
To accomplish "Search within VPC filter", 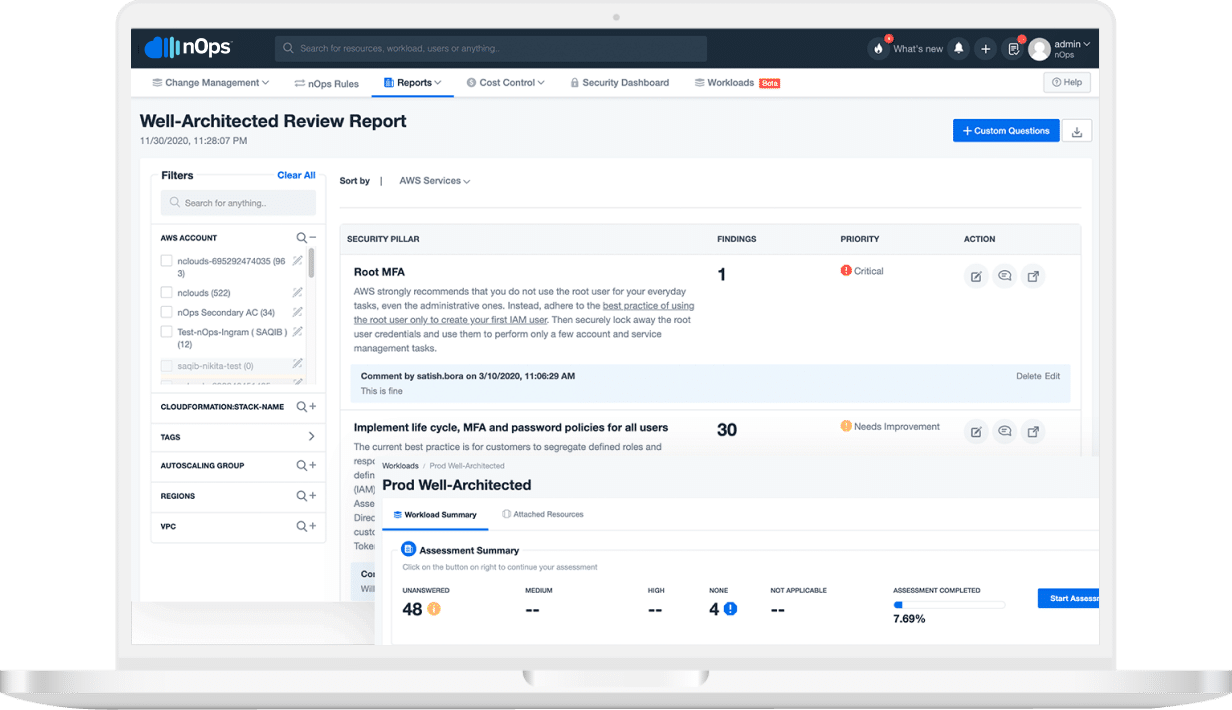I will pos(301,526).
